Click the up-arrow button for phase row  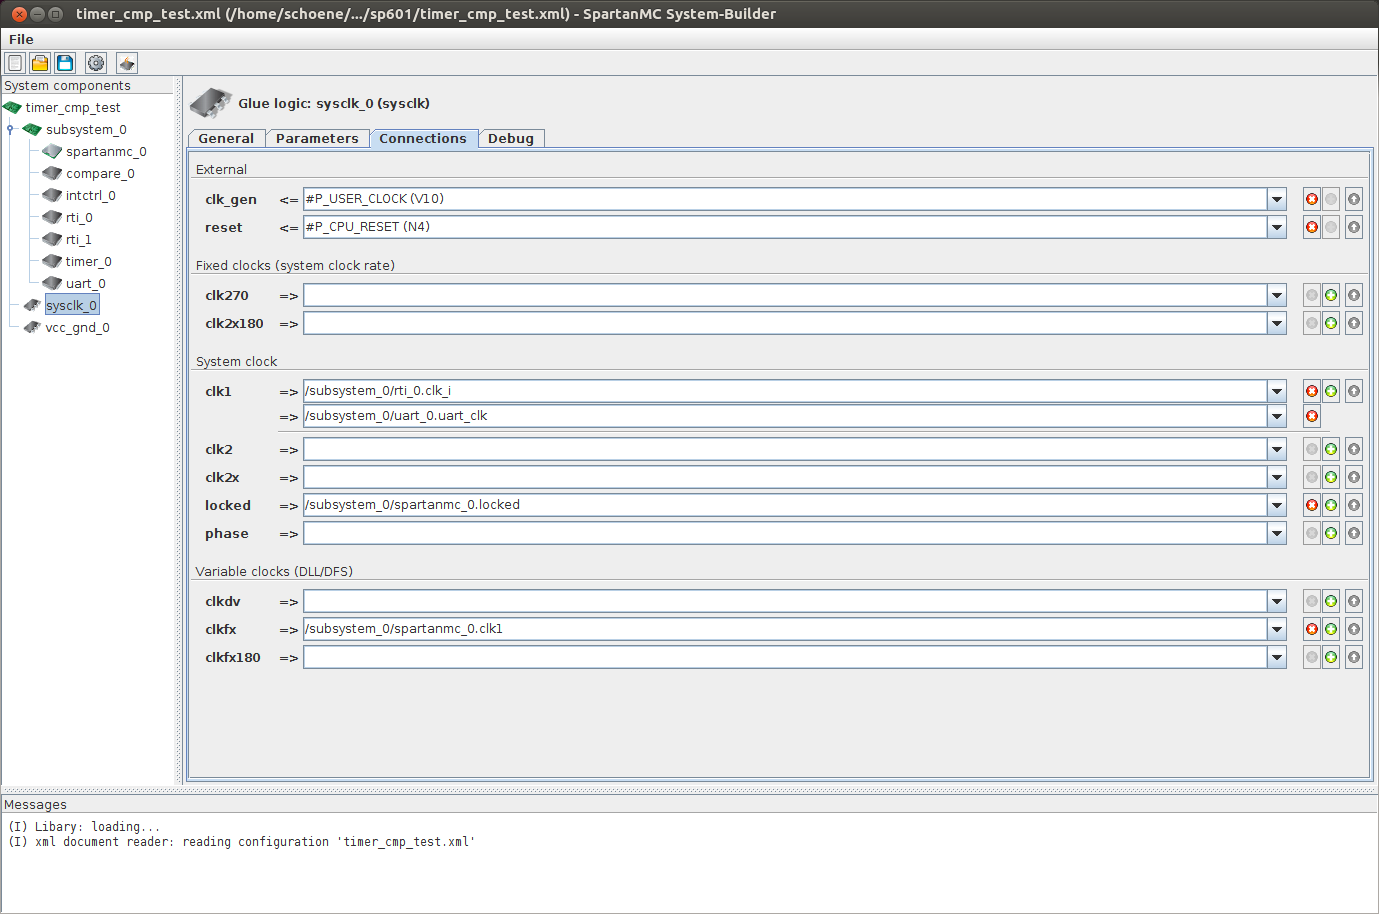1354,533
